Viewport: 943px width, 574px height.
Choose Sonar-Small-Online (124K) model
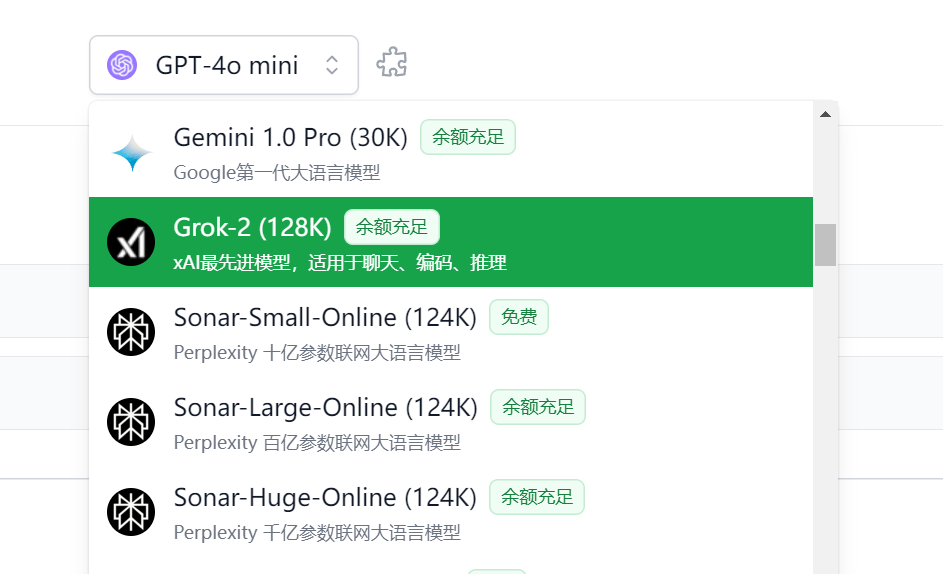pyautogui.click(x=451, y=332)
